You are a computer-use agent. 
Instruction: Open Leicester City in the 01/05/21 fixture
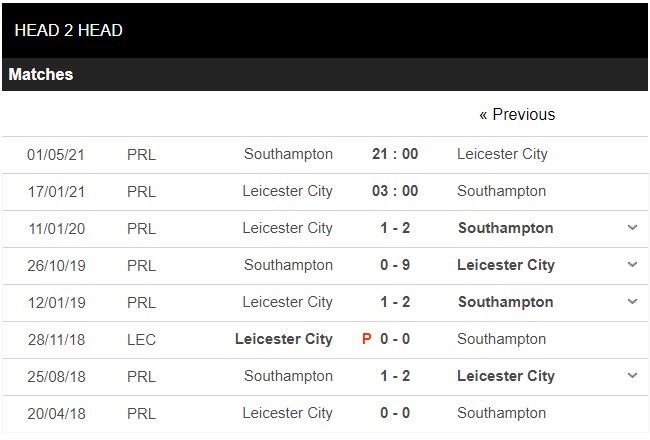pos(502,154)
